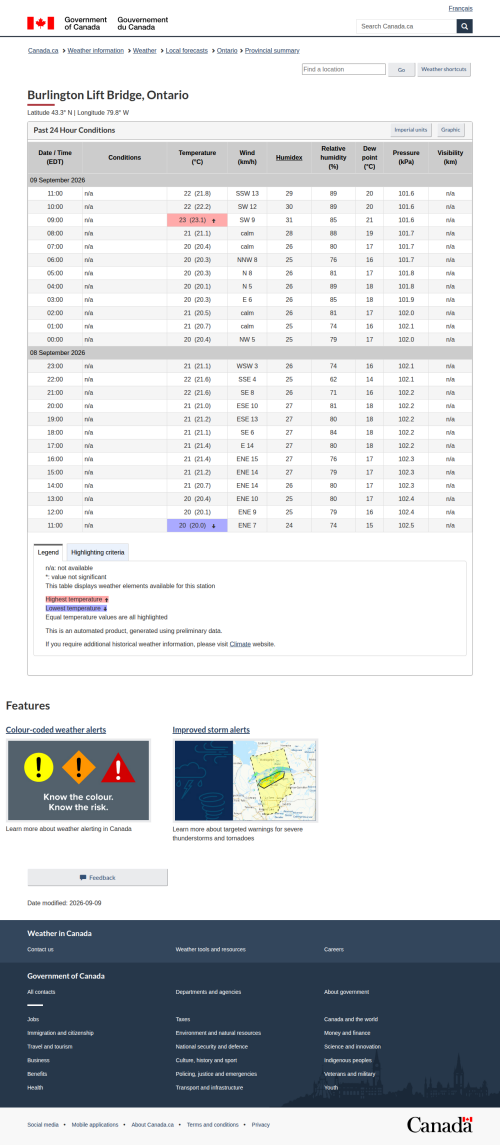
Task: Open Terms and conditions link
Action: pyautogui.click(x=212, y=1125)
